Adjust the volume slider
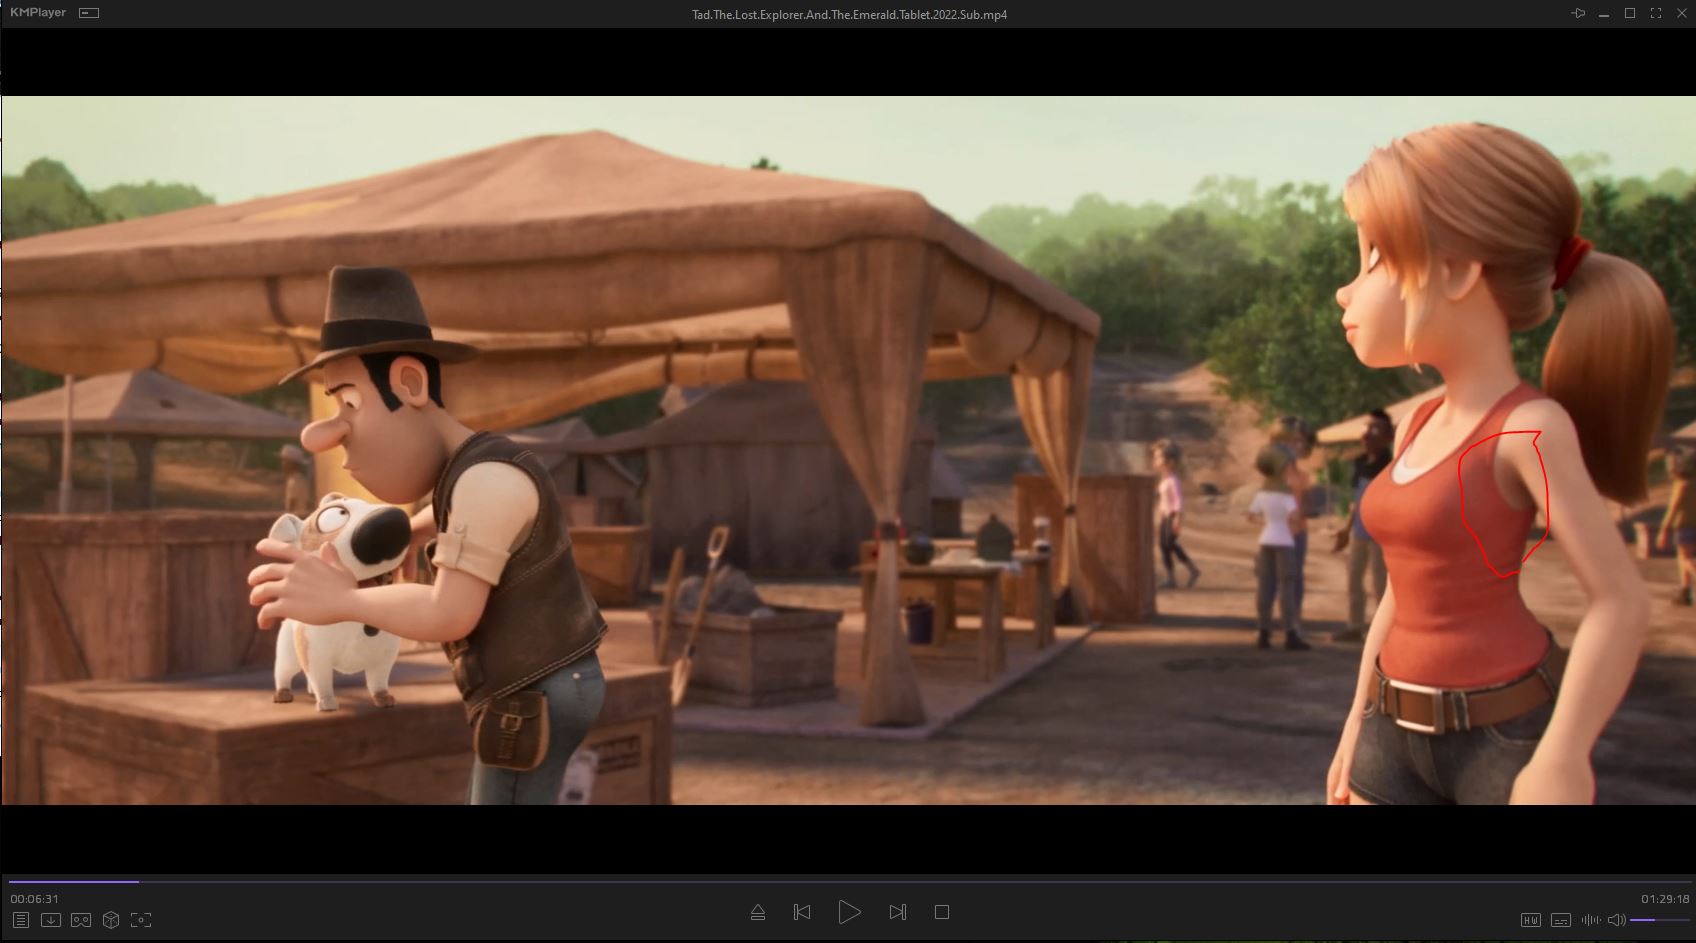Viewport: 1696px width, 943px height. click(x=1658, y=920)
